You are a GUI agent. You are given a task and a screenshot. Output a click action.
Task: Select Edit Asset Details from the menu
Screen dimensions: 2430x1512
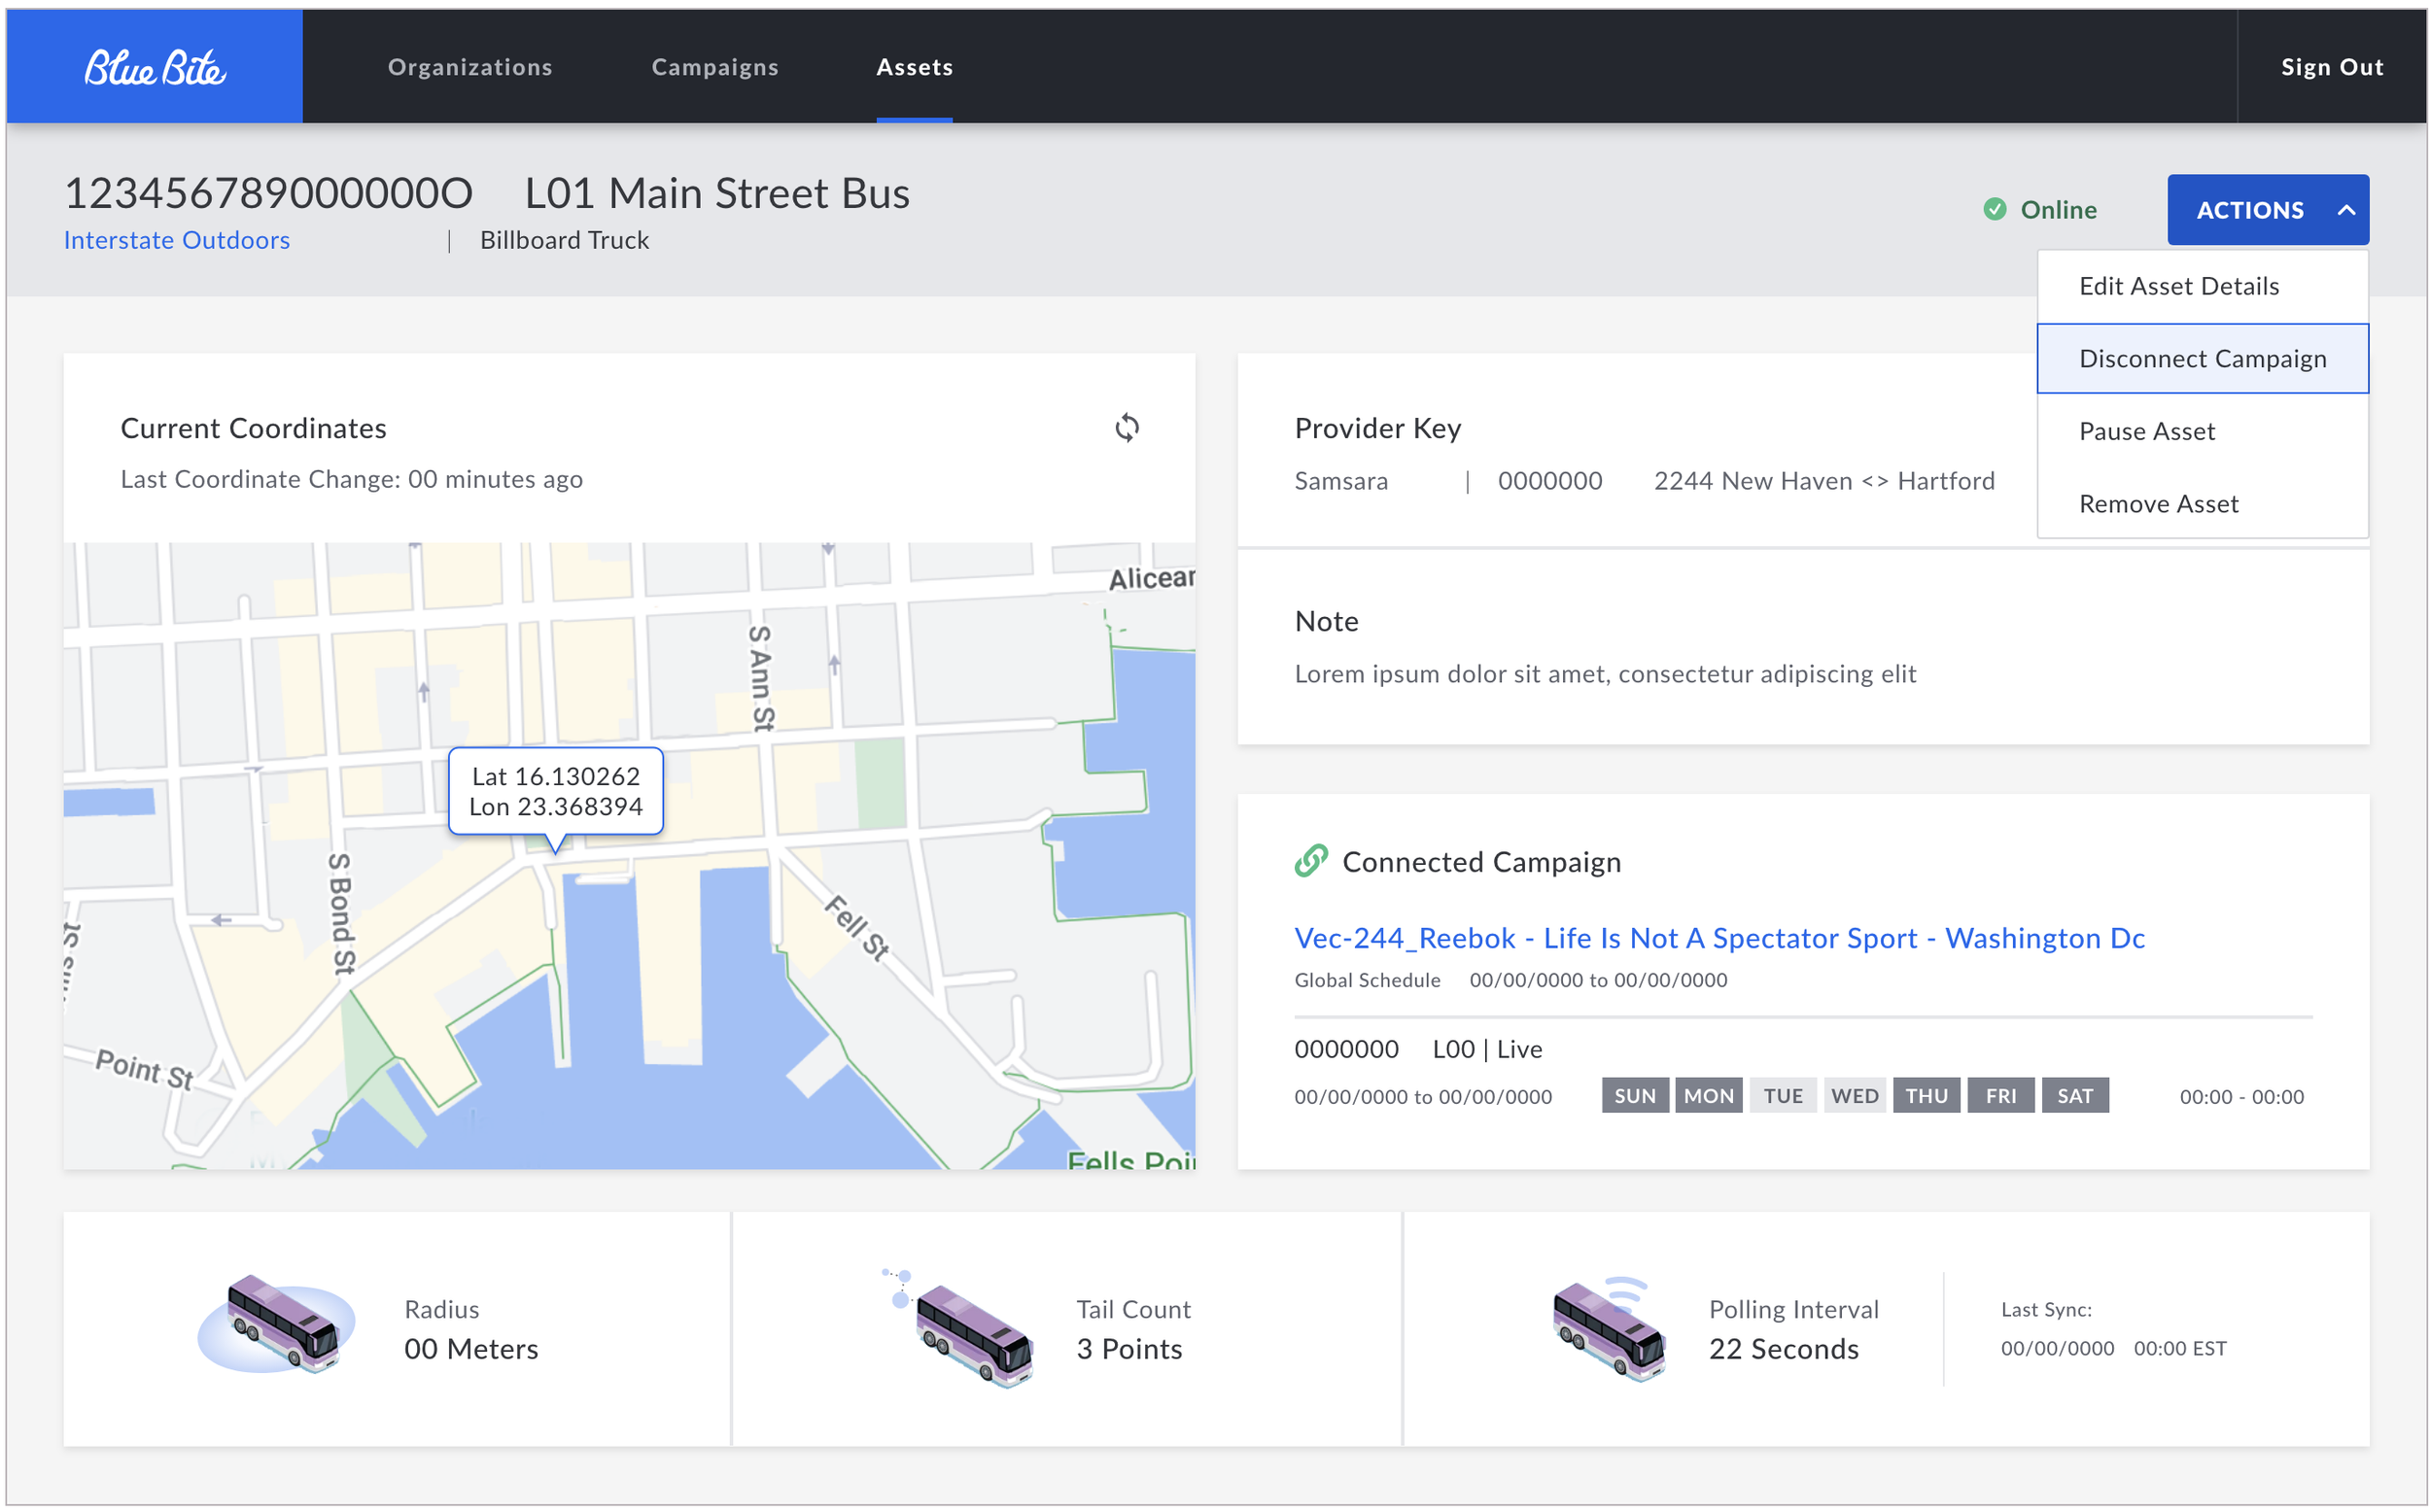coord(2178,286)
